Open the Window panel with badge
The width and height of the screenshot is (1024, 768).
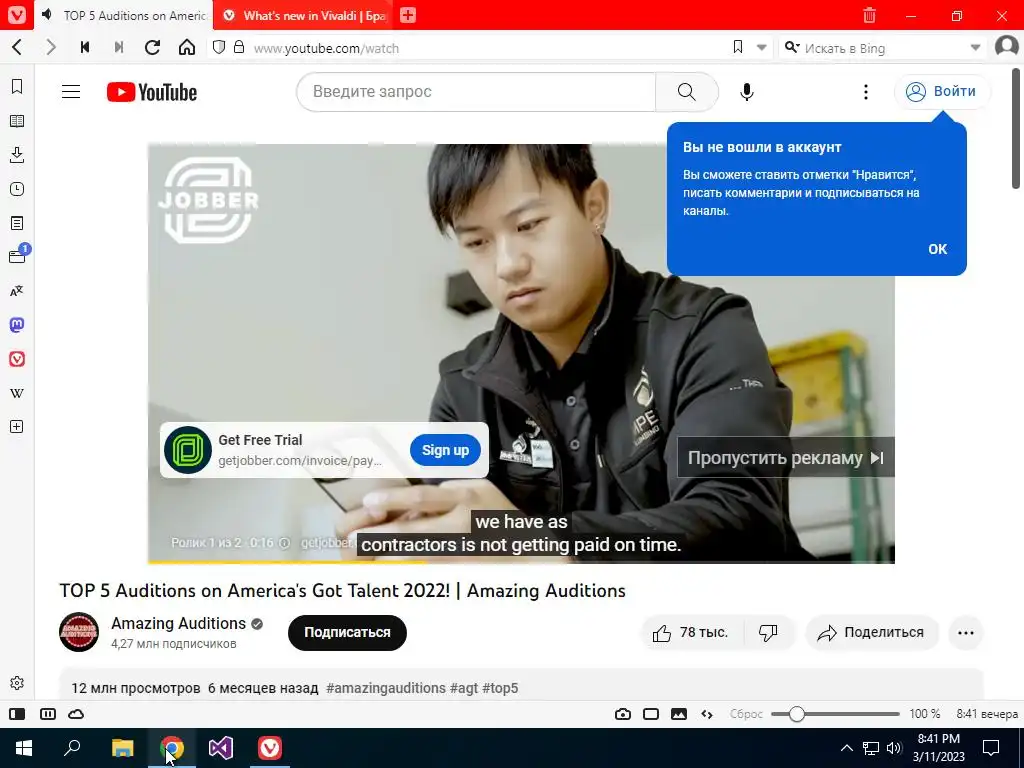(18, 255)
